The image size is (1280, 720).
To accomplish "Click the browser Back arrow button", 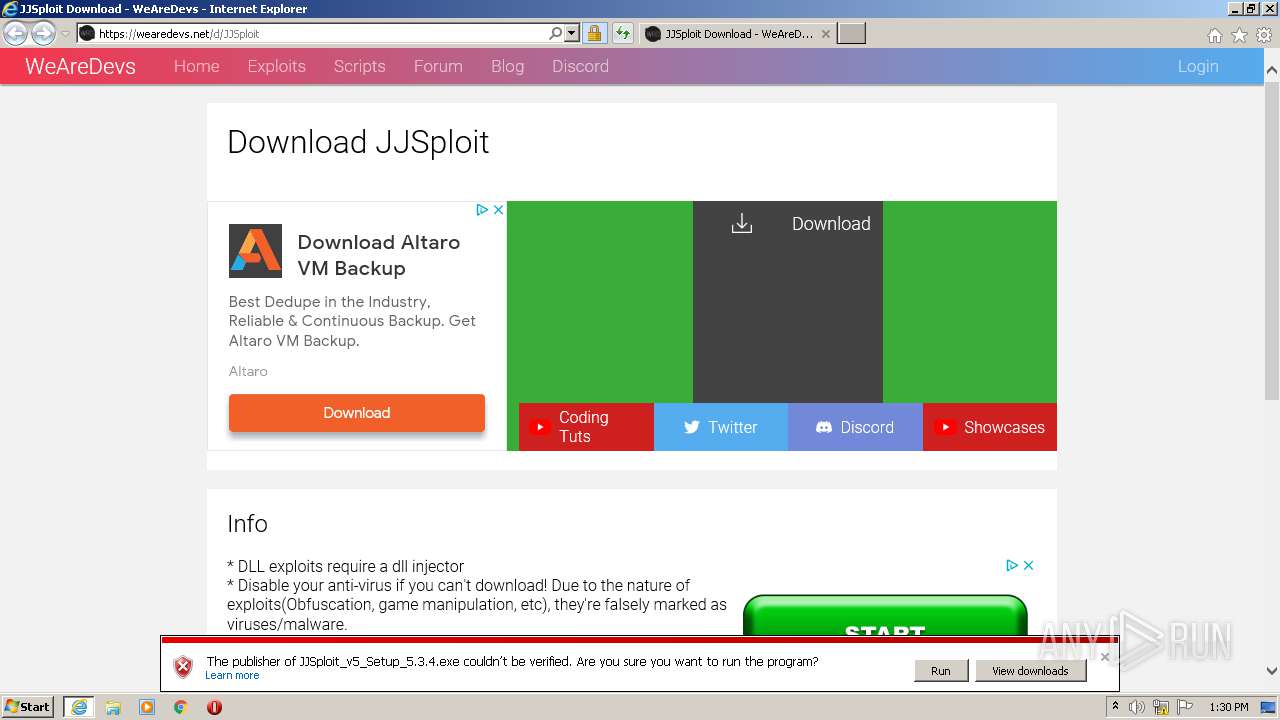I will tap(15, 34).
